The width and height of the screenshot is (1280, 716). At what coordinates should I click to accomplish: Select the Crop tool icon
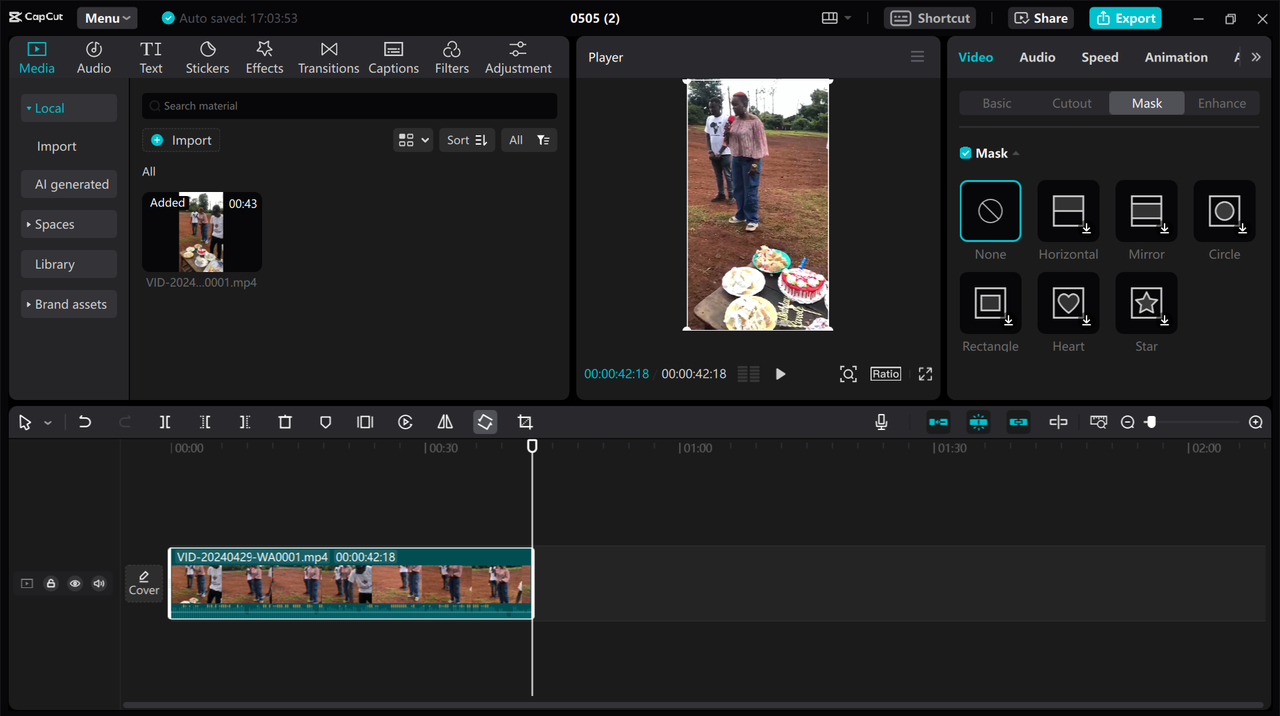point(525,422)
